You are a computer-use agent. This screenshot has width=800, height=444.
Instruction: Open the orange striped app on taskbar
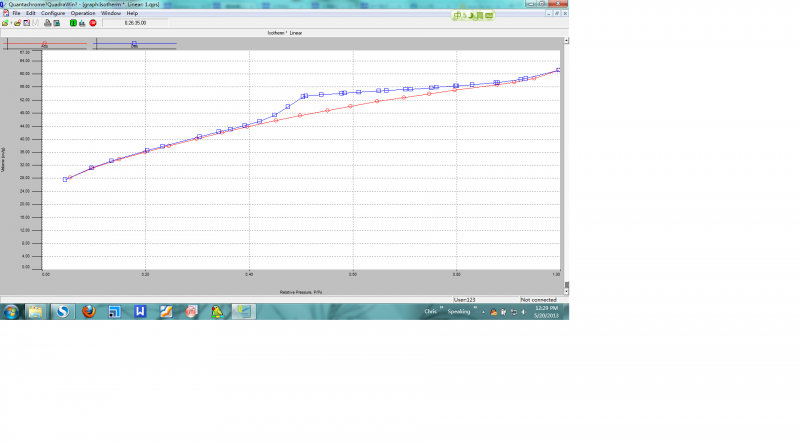[166, 312]
